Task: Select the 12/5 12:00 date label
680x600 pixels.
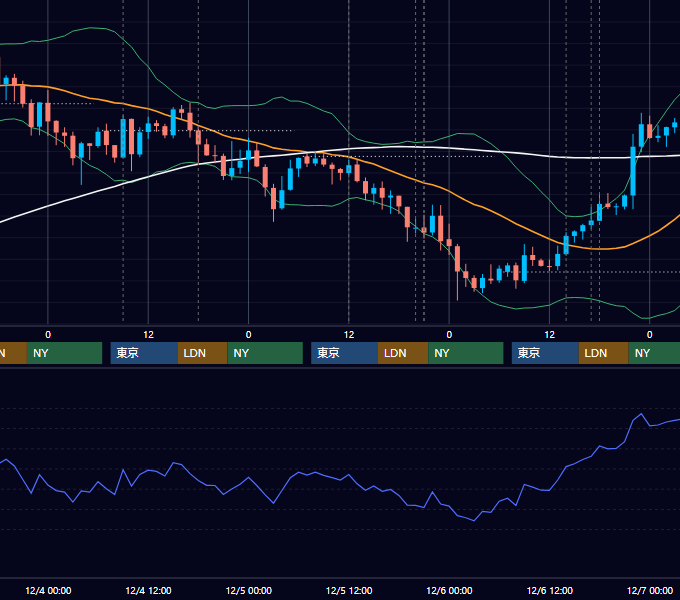Action: (349, 590)
